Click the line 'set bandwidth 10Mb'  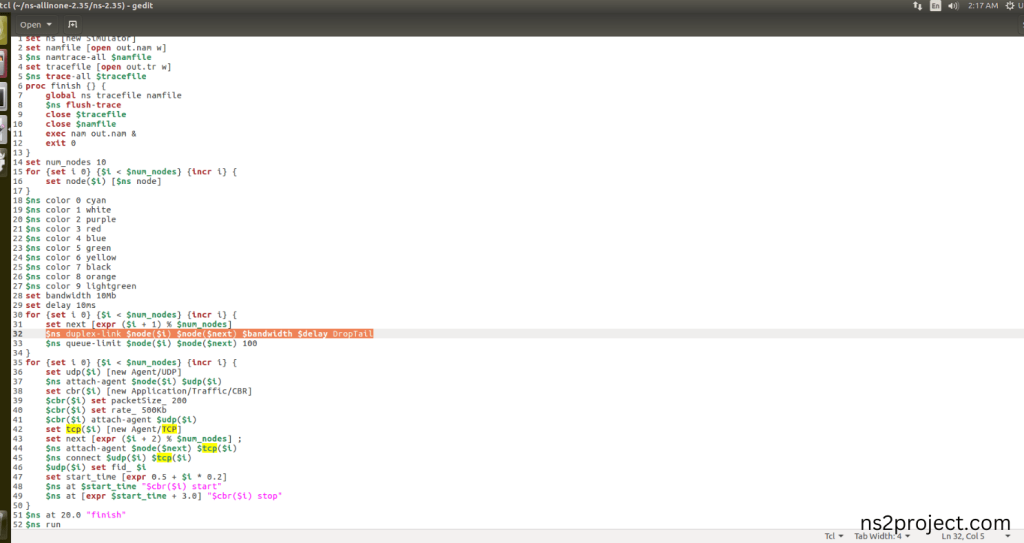coord(71,296)
